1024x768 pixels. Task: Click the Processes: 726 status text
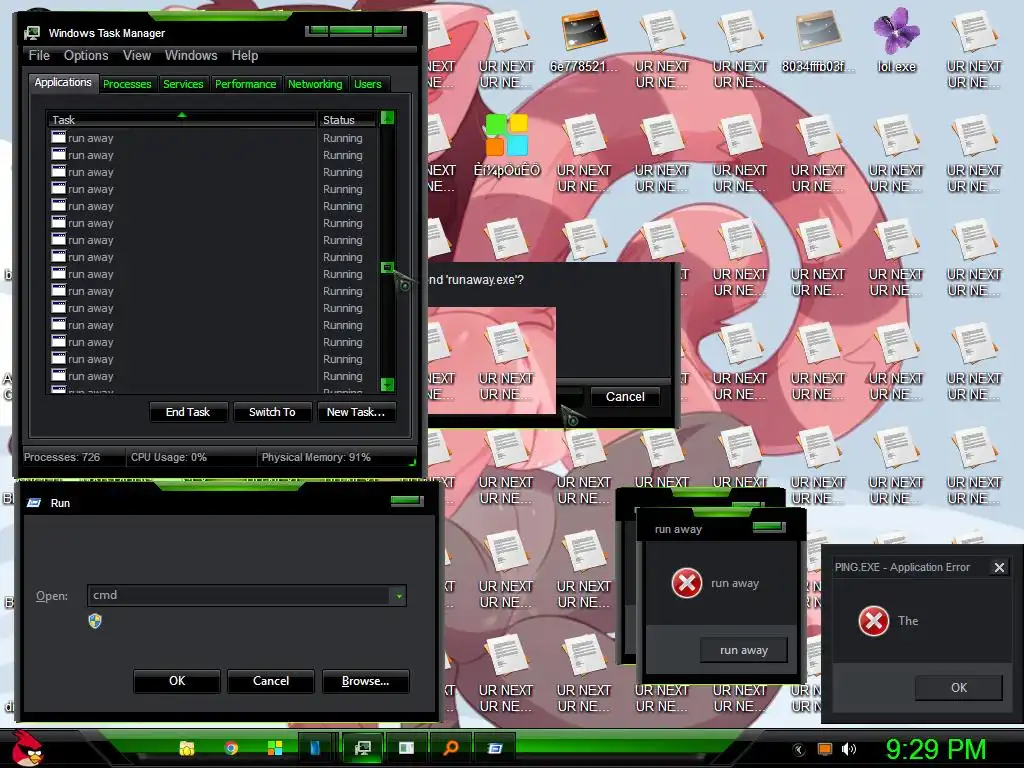[62, 457]
